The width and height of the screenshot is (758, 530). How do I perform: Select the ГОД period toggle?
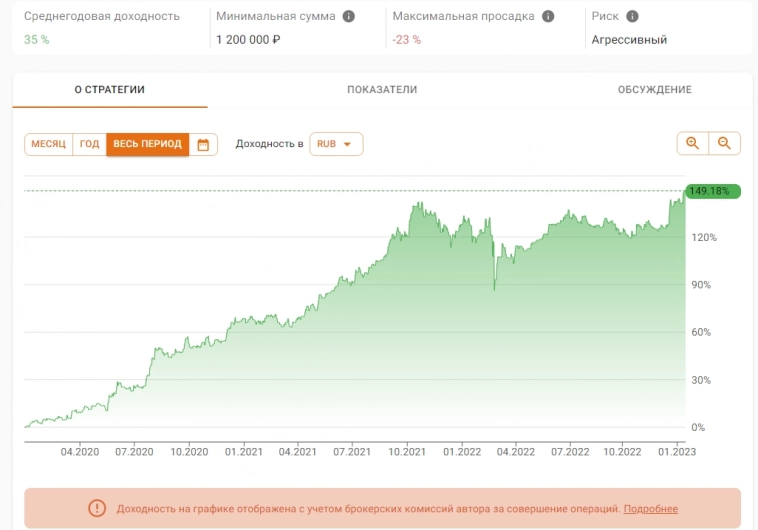pos(89,144)
